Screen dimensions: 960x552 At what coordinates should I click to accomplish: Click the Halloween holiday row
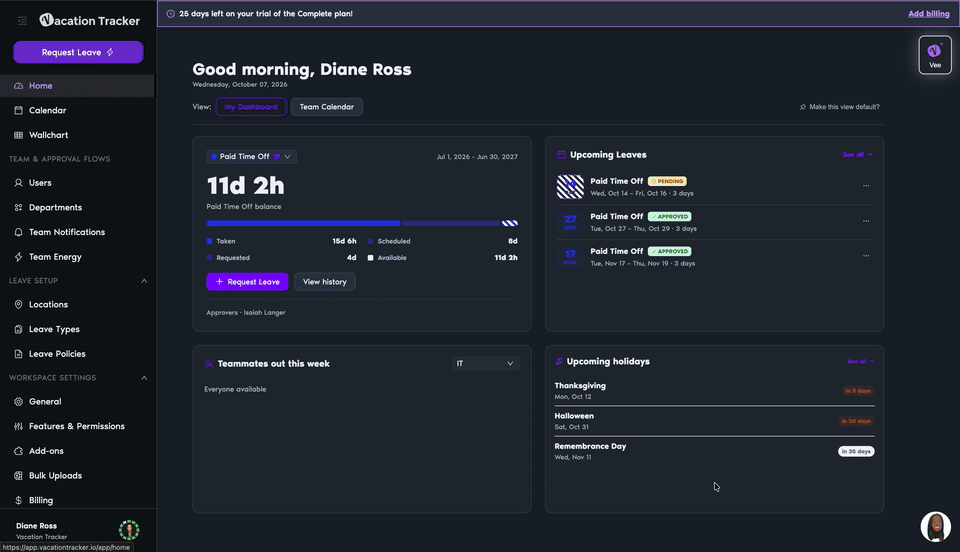[714, 421]
